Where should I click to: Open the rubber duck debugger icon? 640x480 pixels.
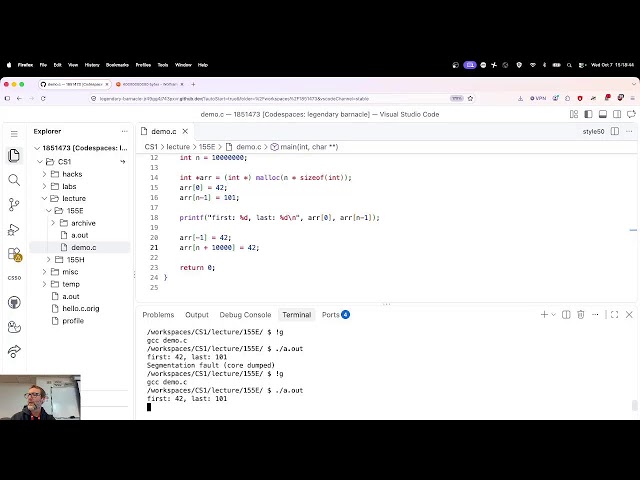pos(14,327)
